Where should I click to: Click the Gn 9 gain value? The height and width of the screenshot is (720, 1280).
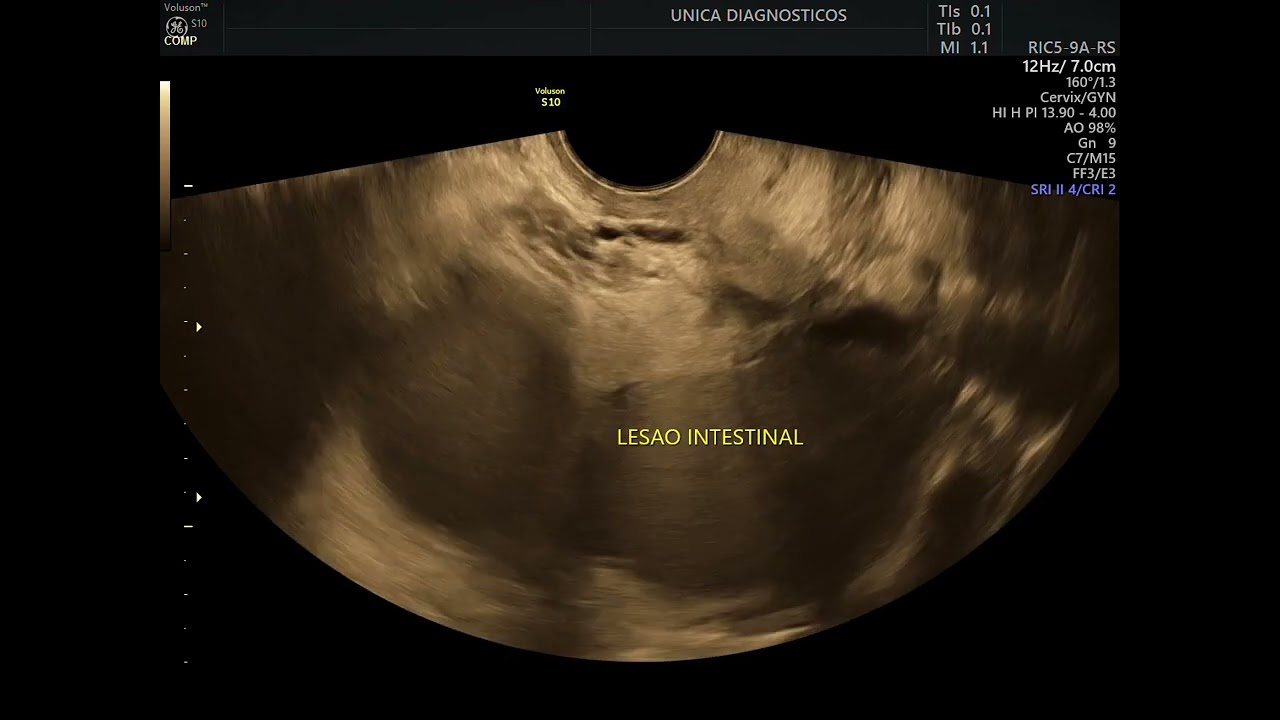(x=1096, y=143)
